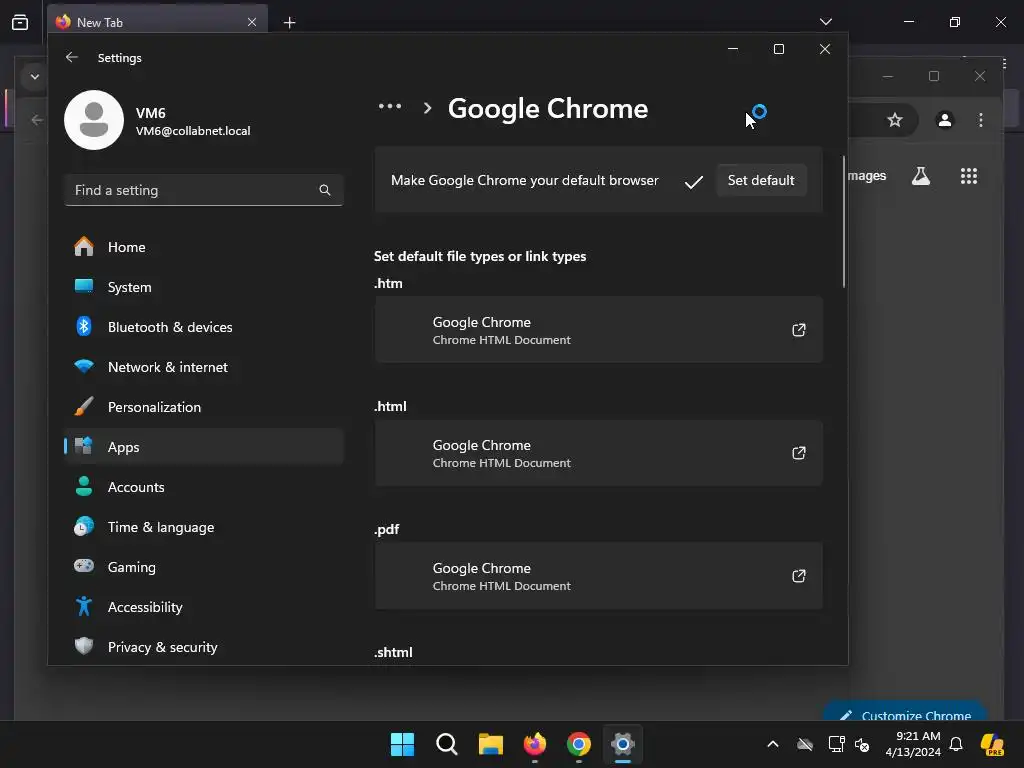Focus the Find a setting search box
Screen dimensions: 1024x768
[x=204, y=190]
